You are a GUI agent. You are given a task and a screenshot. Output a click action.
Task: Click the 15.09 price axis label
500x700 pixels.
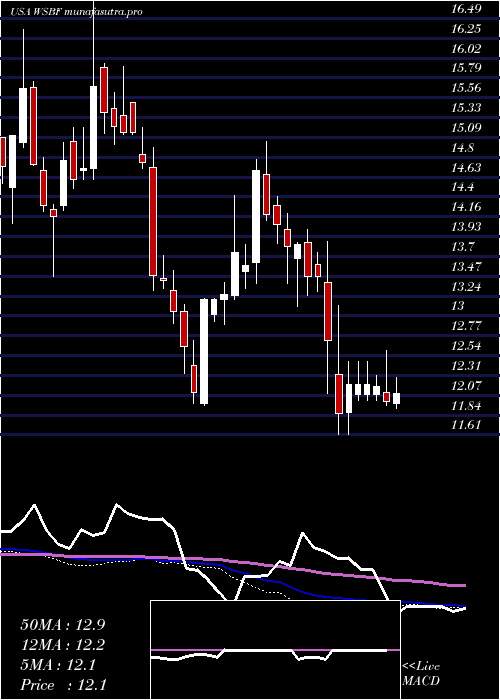pyautogui.click(x=466, y=128)
